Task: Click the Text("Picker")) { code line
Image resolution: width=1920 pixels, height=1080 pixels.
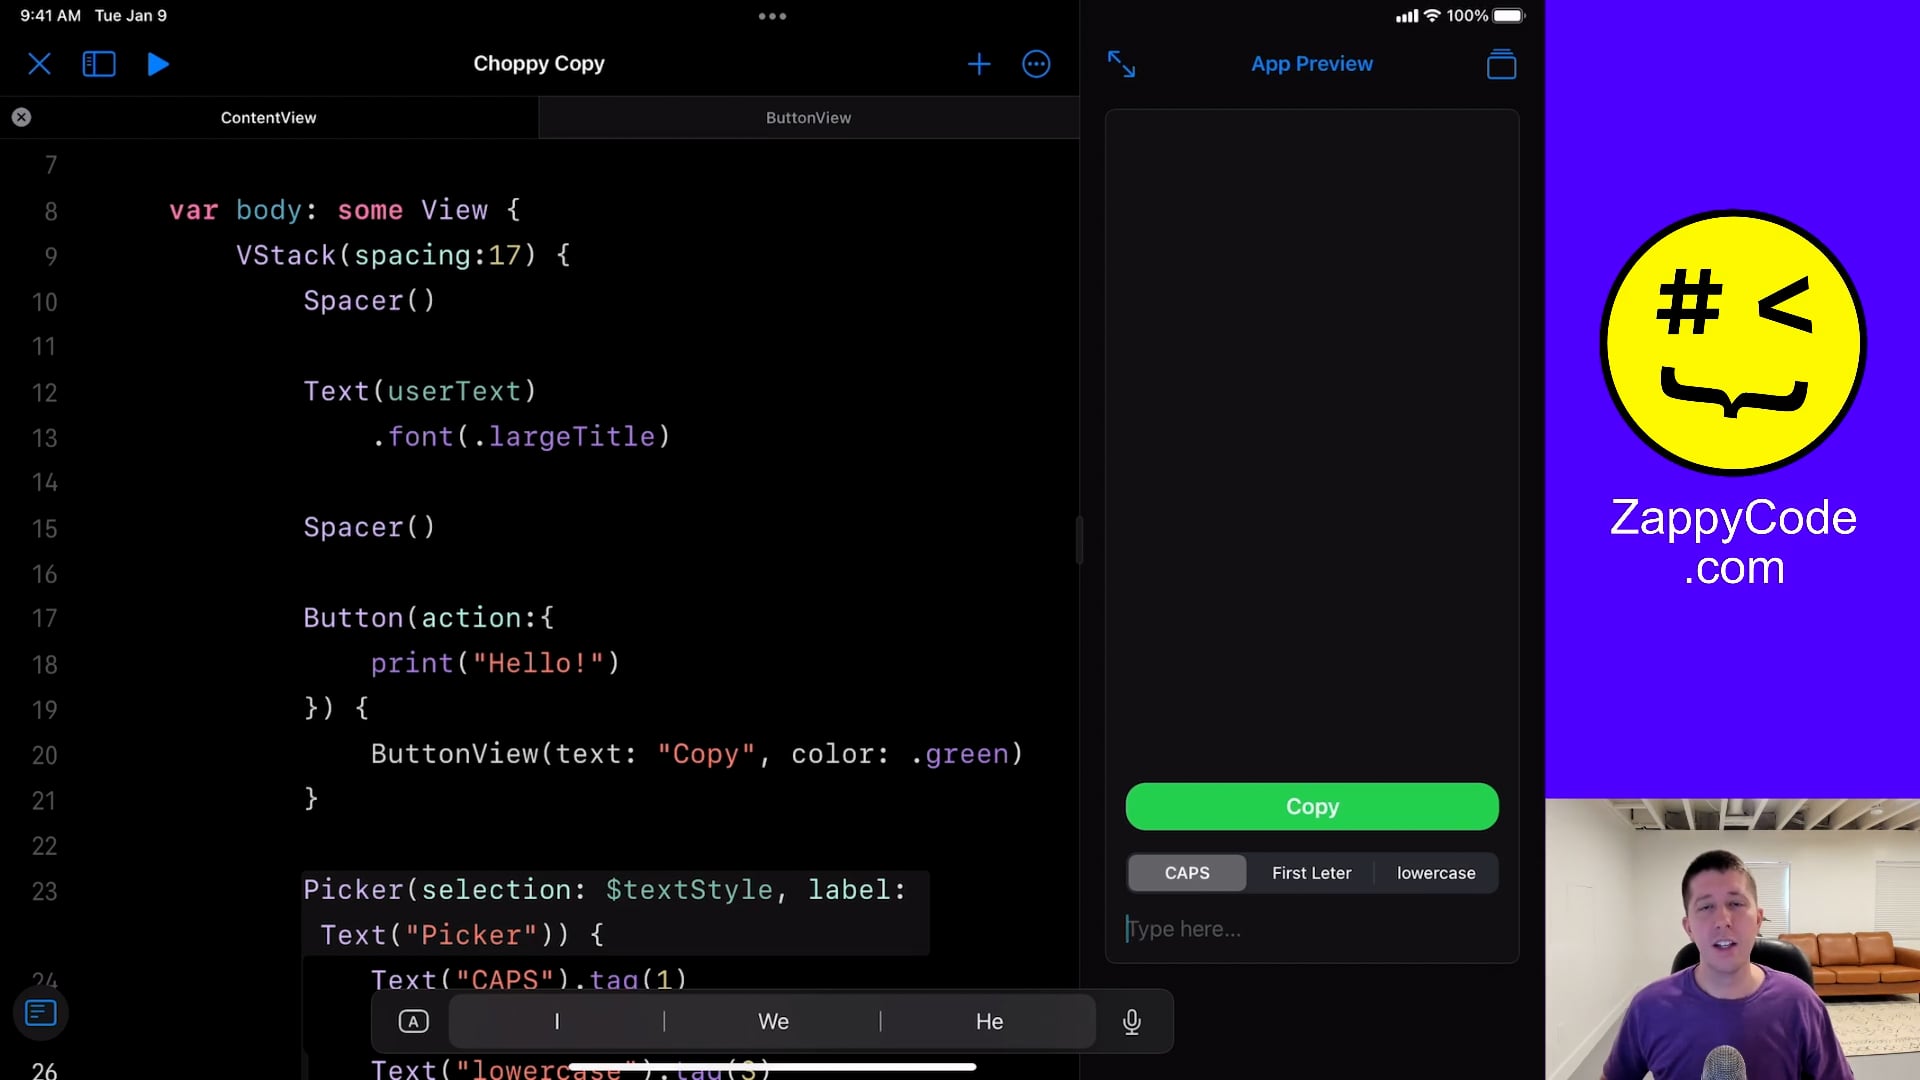Action: pos(462,935)
